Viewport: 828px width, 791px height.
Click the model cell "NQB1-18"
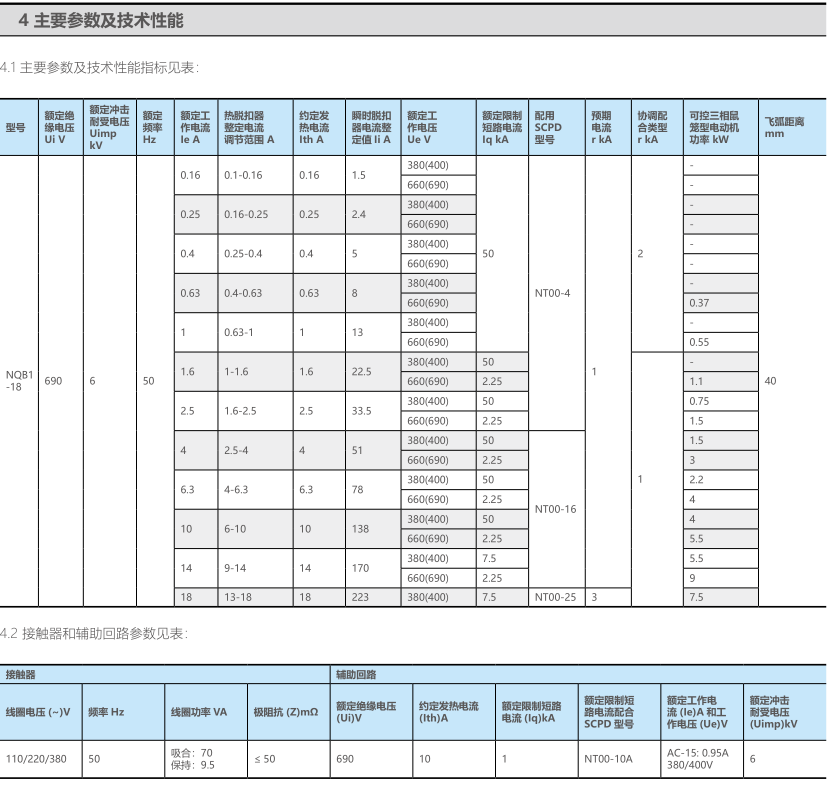[x=20, y=381]
